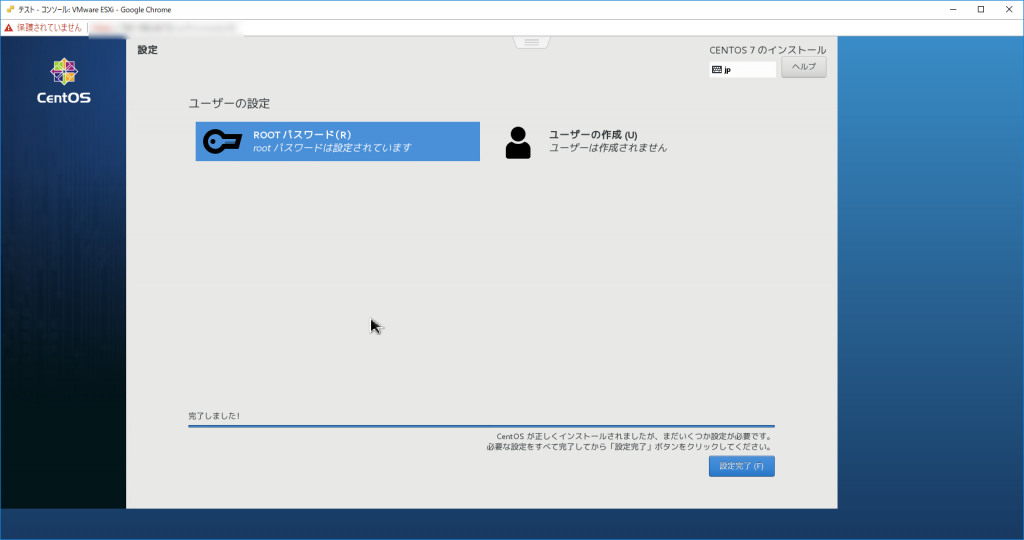The height and width of the screenshot is (540, 1024).
Task: Click the key icon for root password
Action: tap(222, 141)
